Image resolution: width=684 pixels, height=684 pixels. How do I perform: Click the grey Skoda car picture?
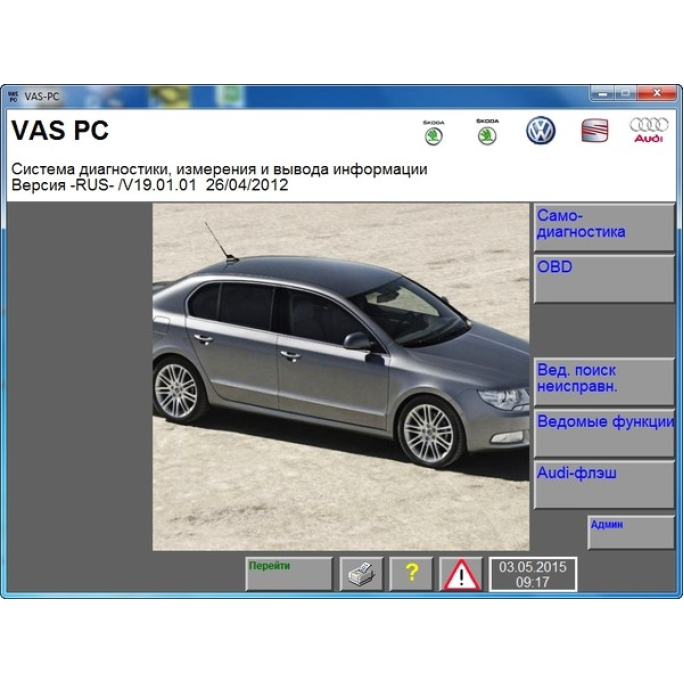click(x=341, y=377)
